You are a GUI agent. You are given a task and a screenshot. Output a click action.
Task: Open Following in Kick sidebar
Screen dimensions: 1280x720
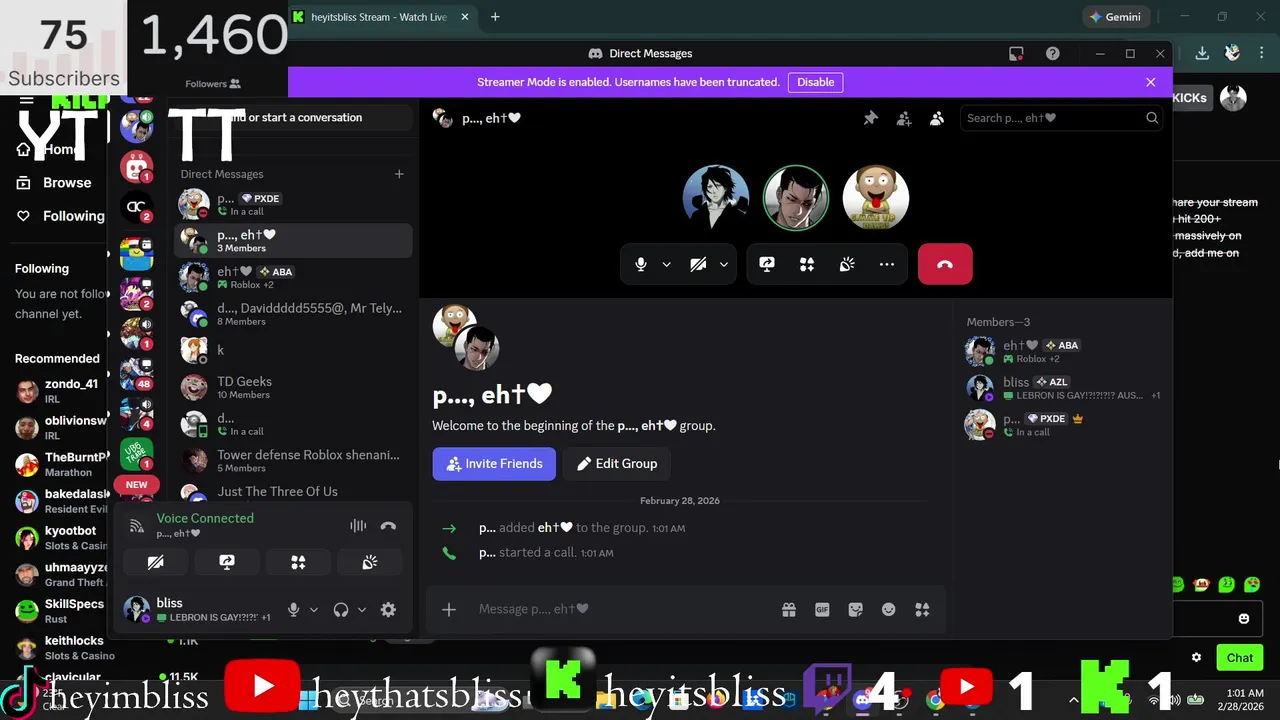click(60, 216)
